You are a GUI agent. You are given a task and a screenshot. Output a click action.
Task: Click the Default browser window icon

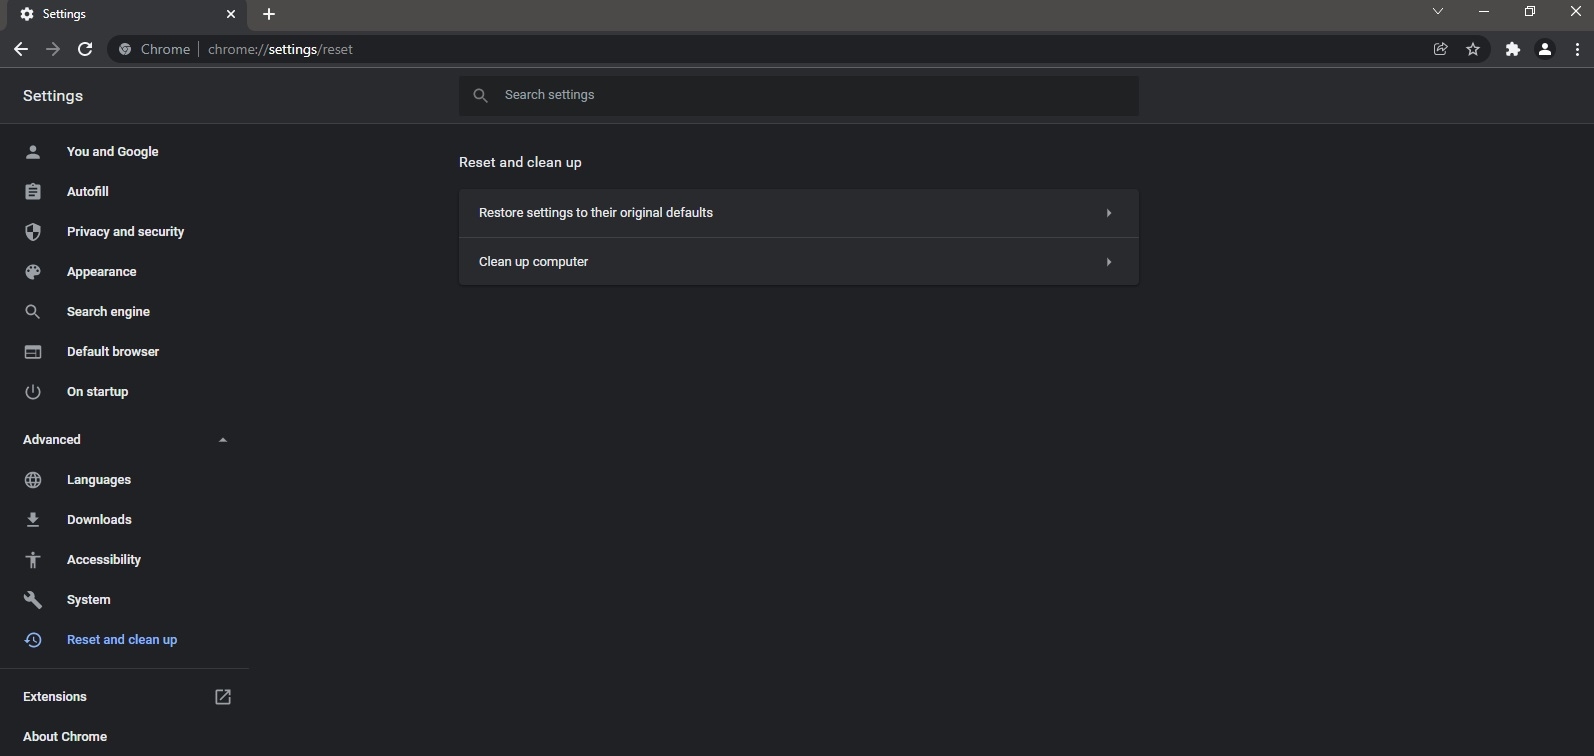(33, 352)
